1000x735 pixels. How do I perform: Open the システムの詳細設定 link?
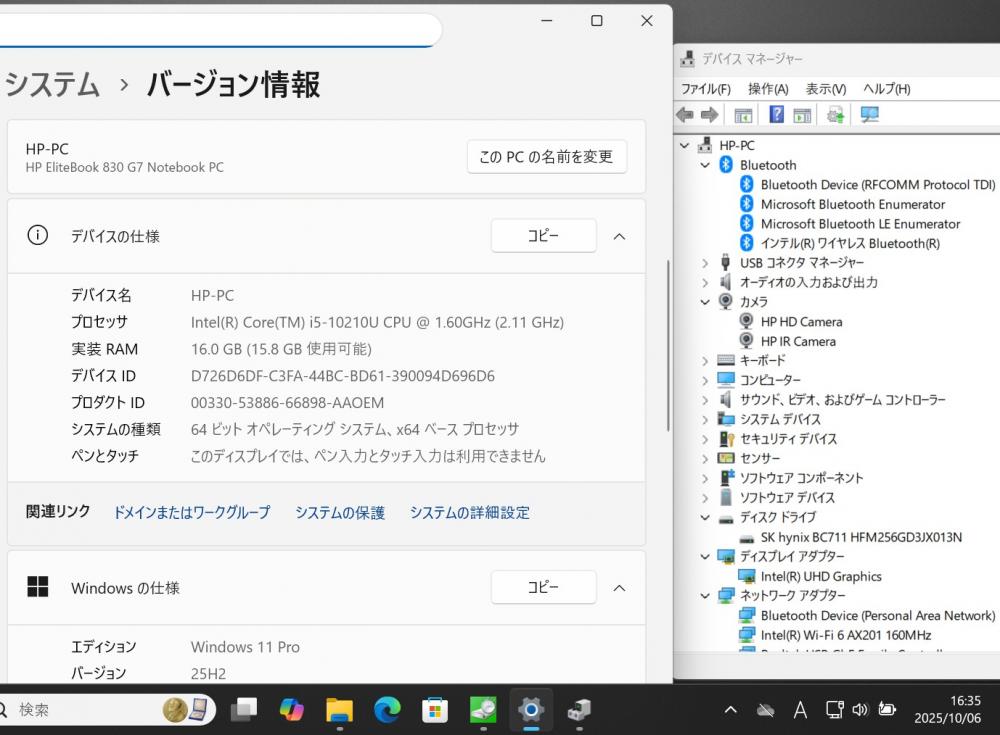(469, 512)
